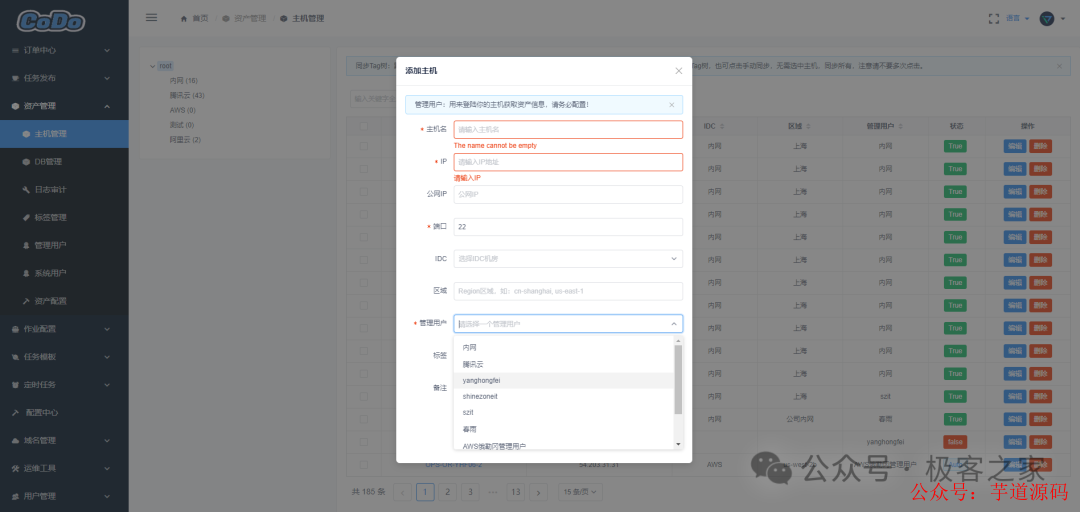Viewport: 1080px width, 512px height.
Task: Expand the 任务发布 sidebar menu
Action: (64, 78)
